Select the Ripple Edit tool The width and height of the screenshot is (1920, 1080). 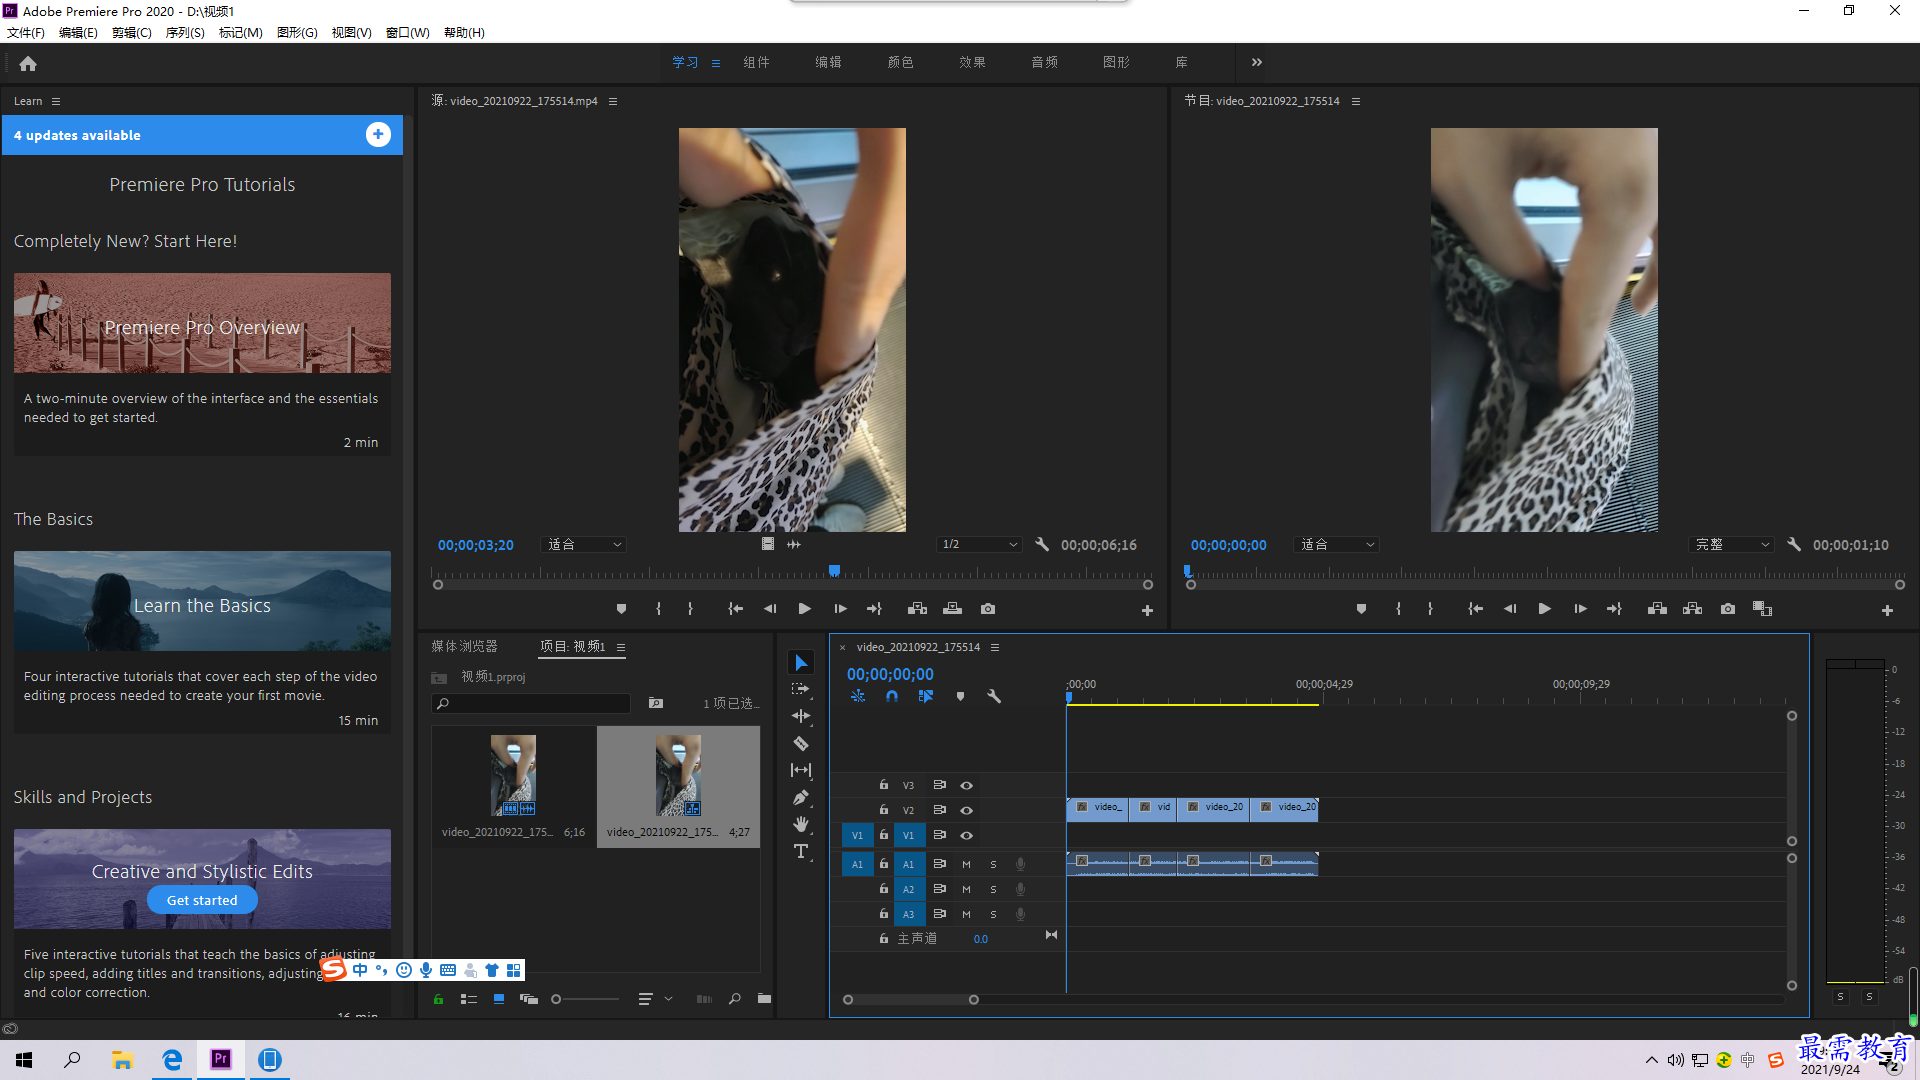click(801, 716)
